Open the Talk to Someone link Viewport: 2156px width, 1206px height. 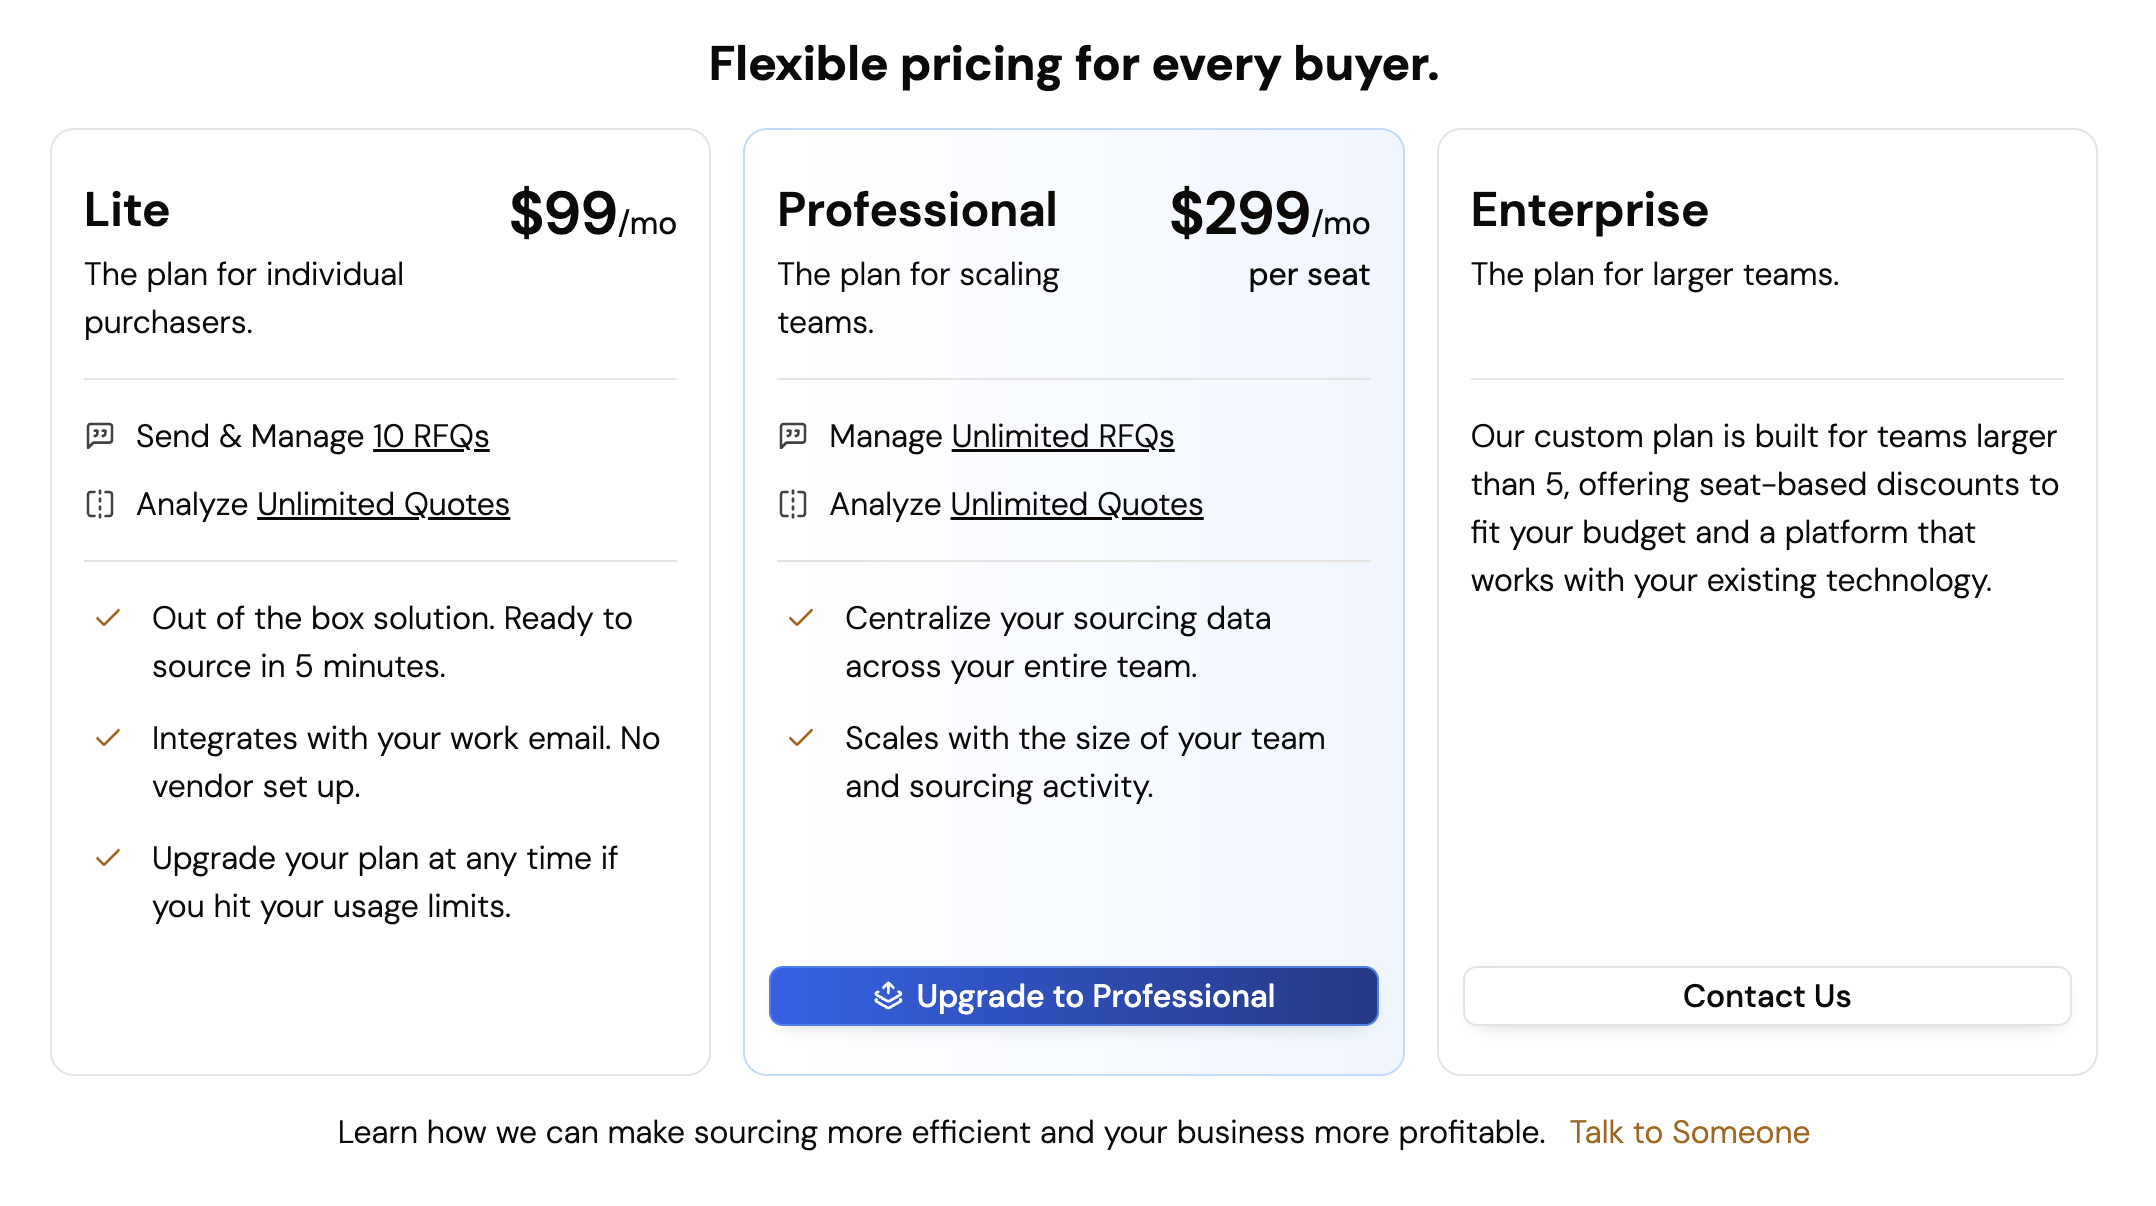(x=1689, y=1132)
